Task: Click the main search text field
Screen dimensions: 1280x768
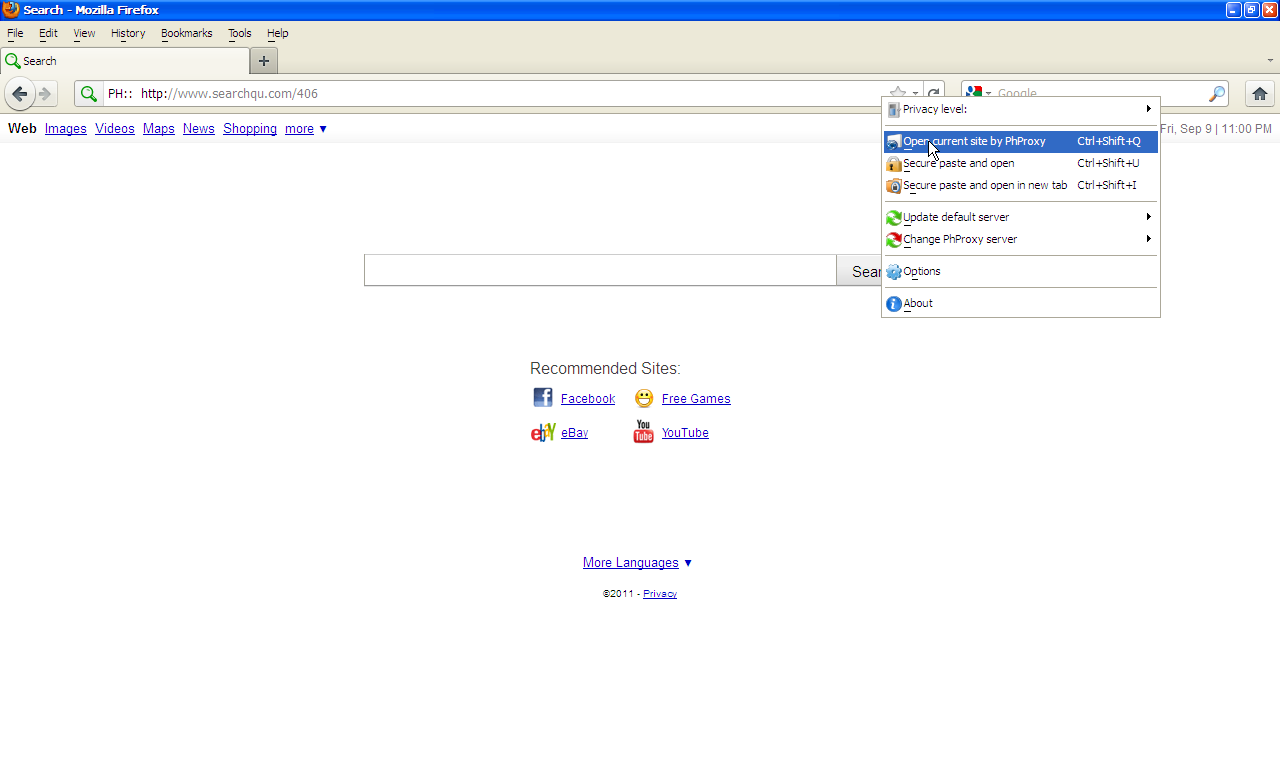Action: pyautogui.click(x=600, y=270)
